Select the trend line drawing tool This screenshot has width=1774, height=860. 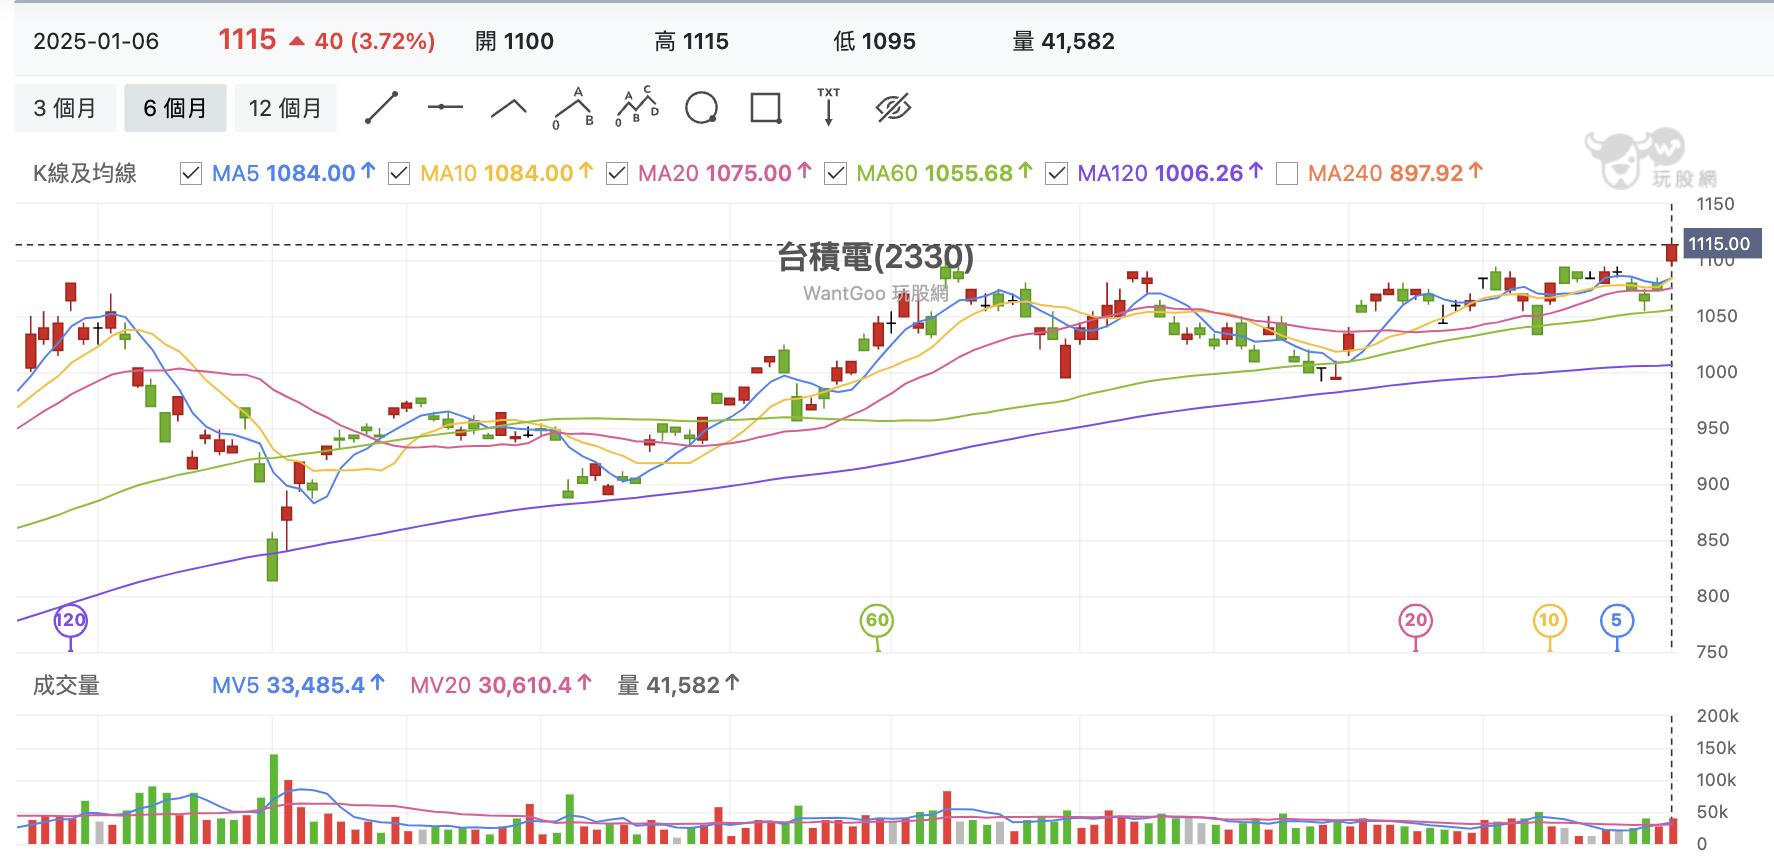click(x=381, y=108)
